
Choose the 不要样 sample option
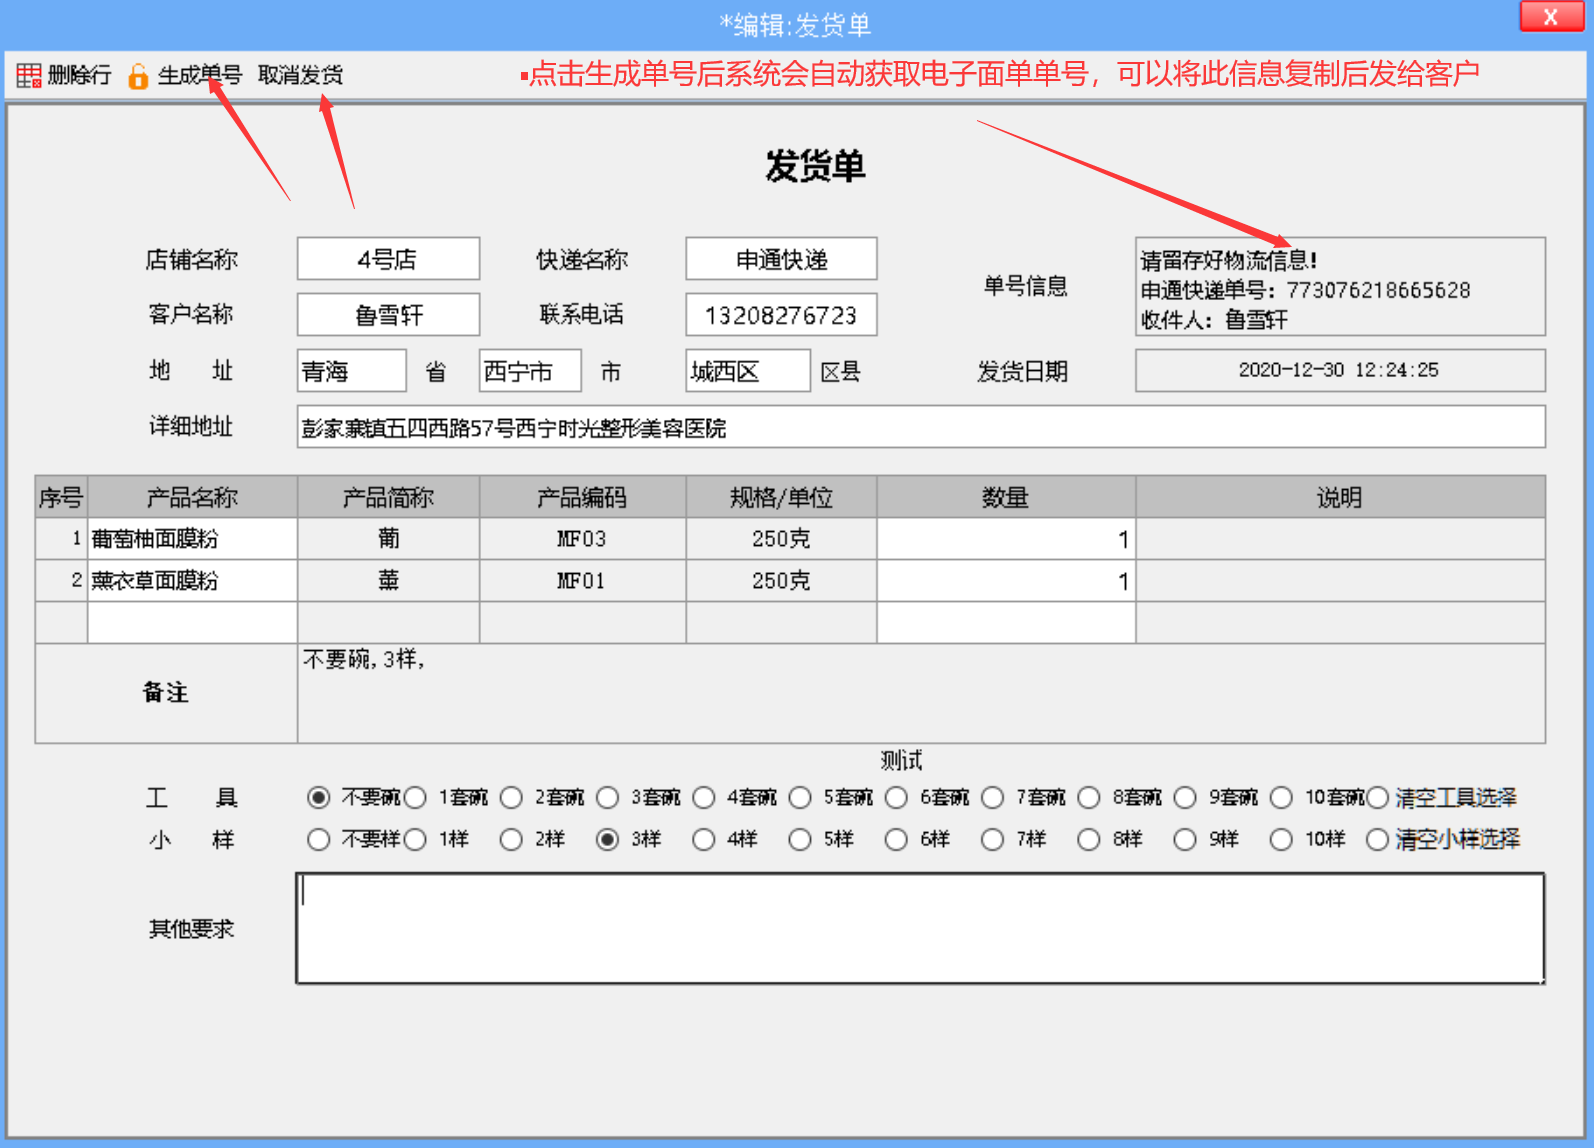319,840
